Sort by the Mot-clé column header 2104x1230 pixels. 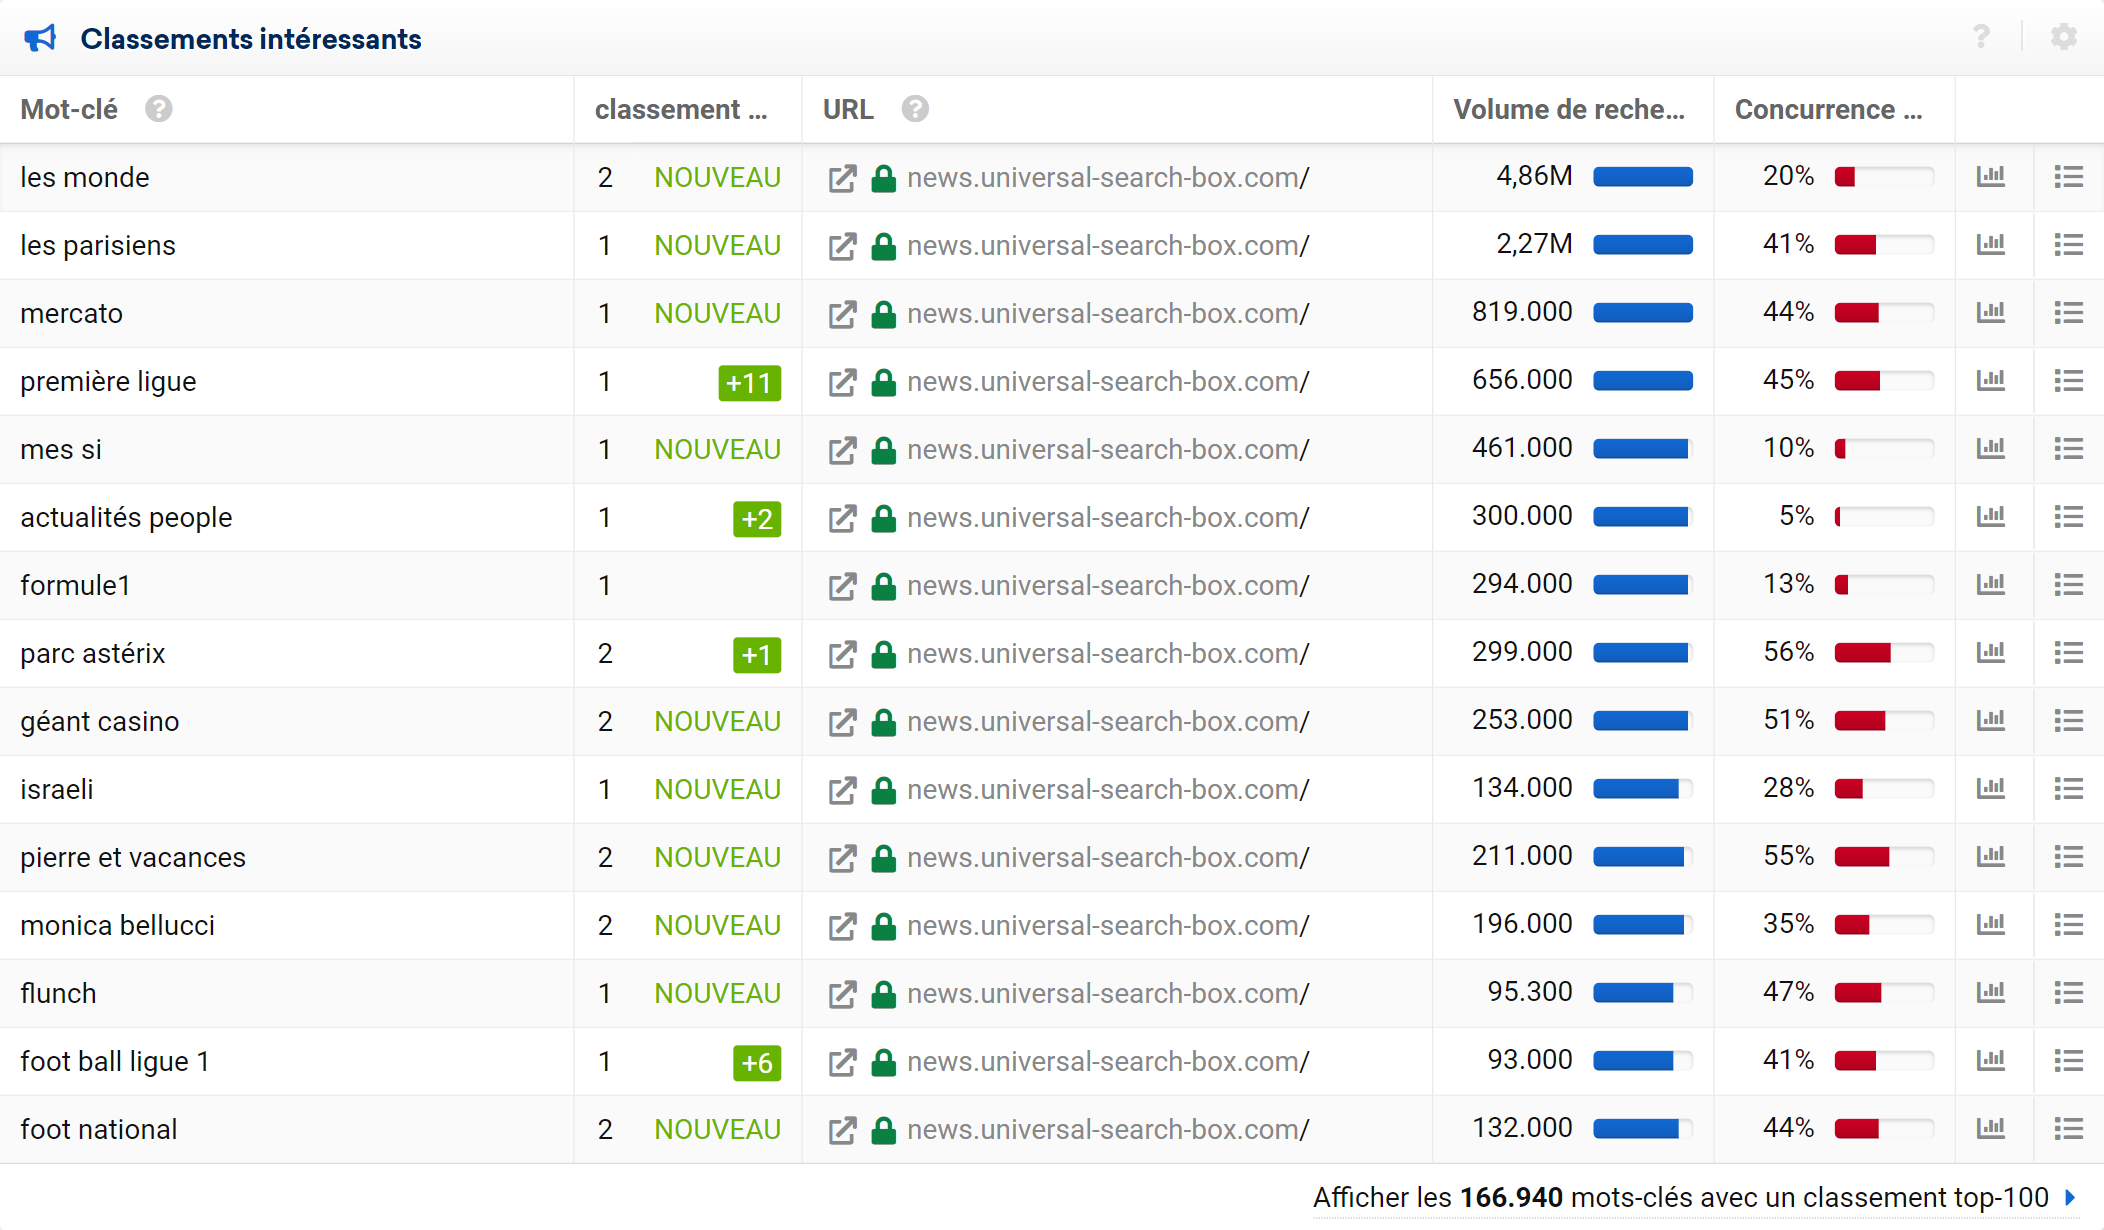click(x=69, y=109)
